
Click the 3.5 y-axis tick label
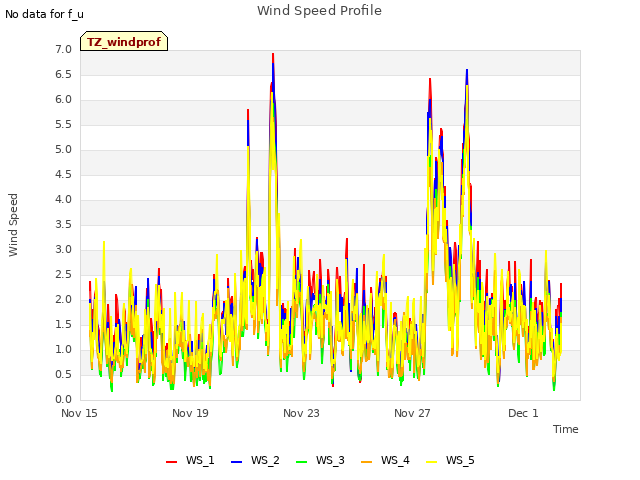tap(63, 224)
